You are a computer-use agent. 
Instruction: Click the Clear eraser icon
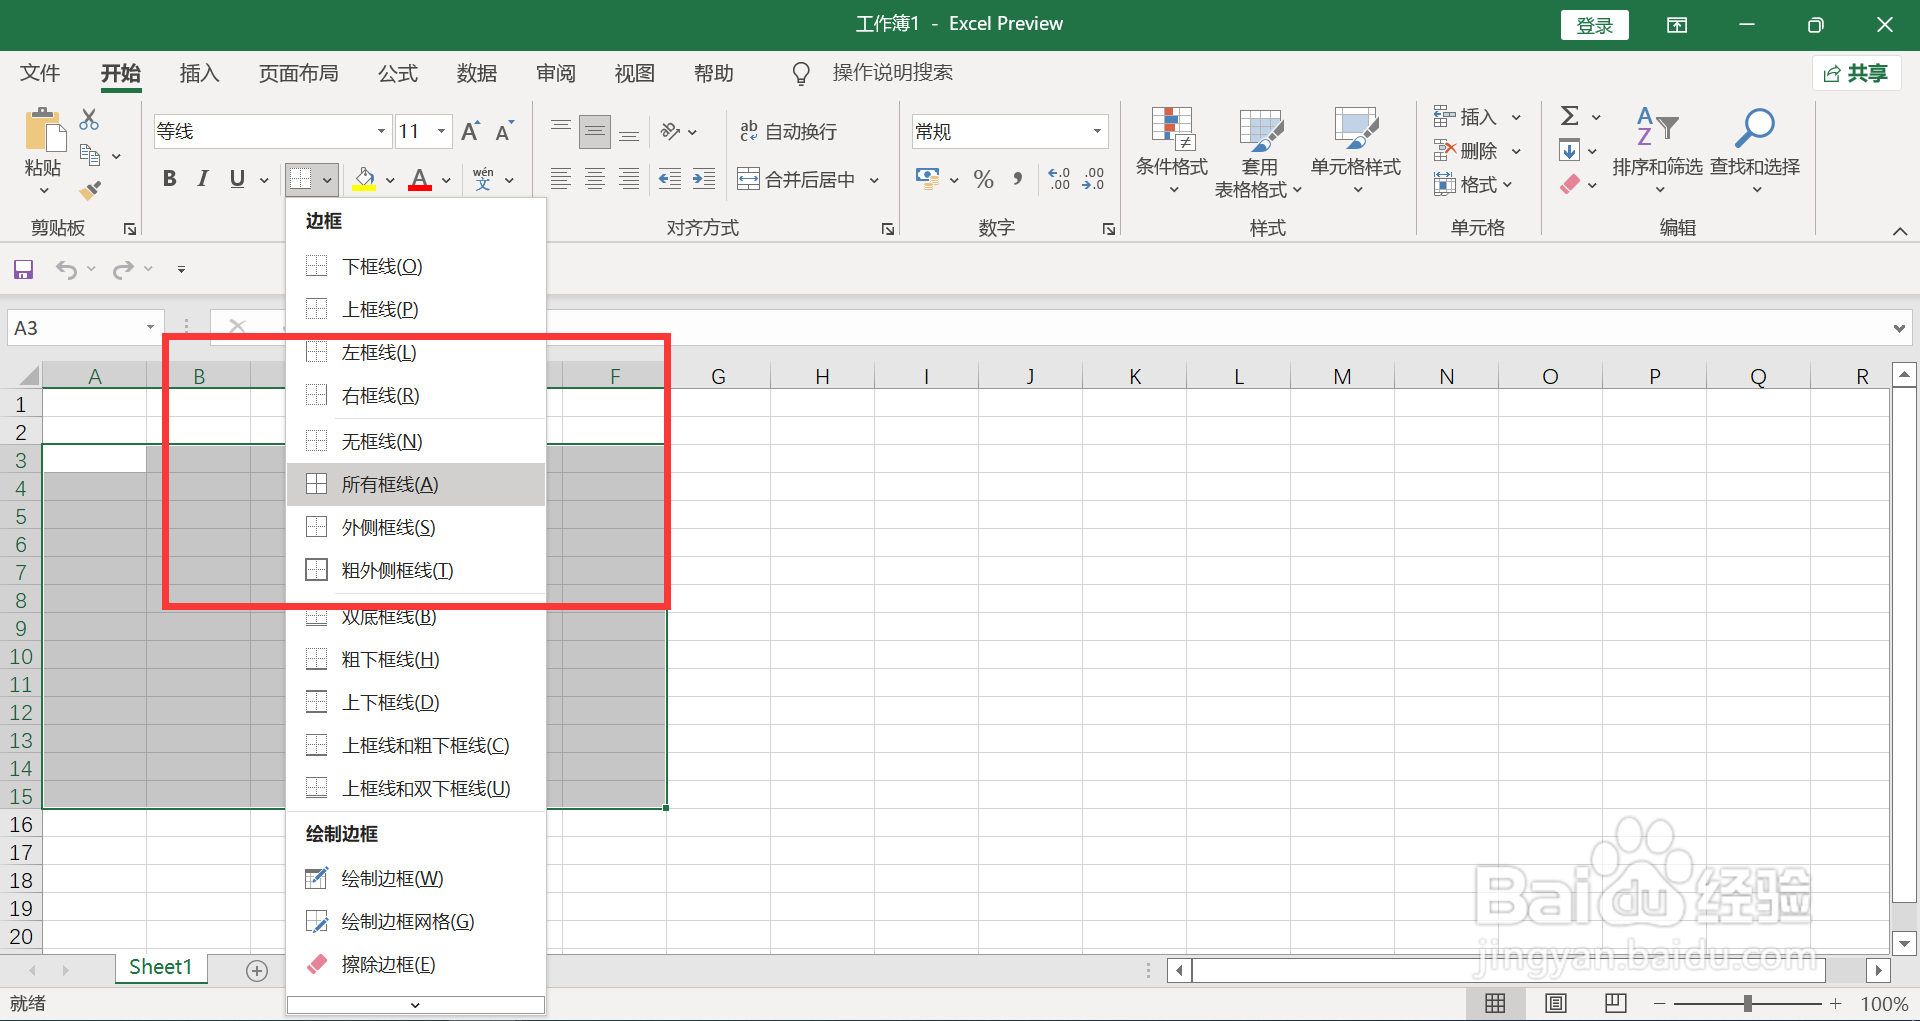(1570, 184)
